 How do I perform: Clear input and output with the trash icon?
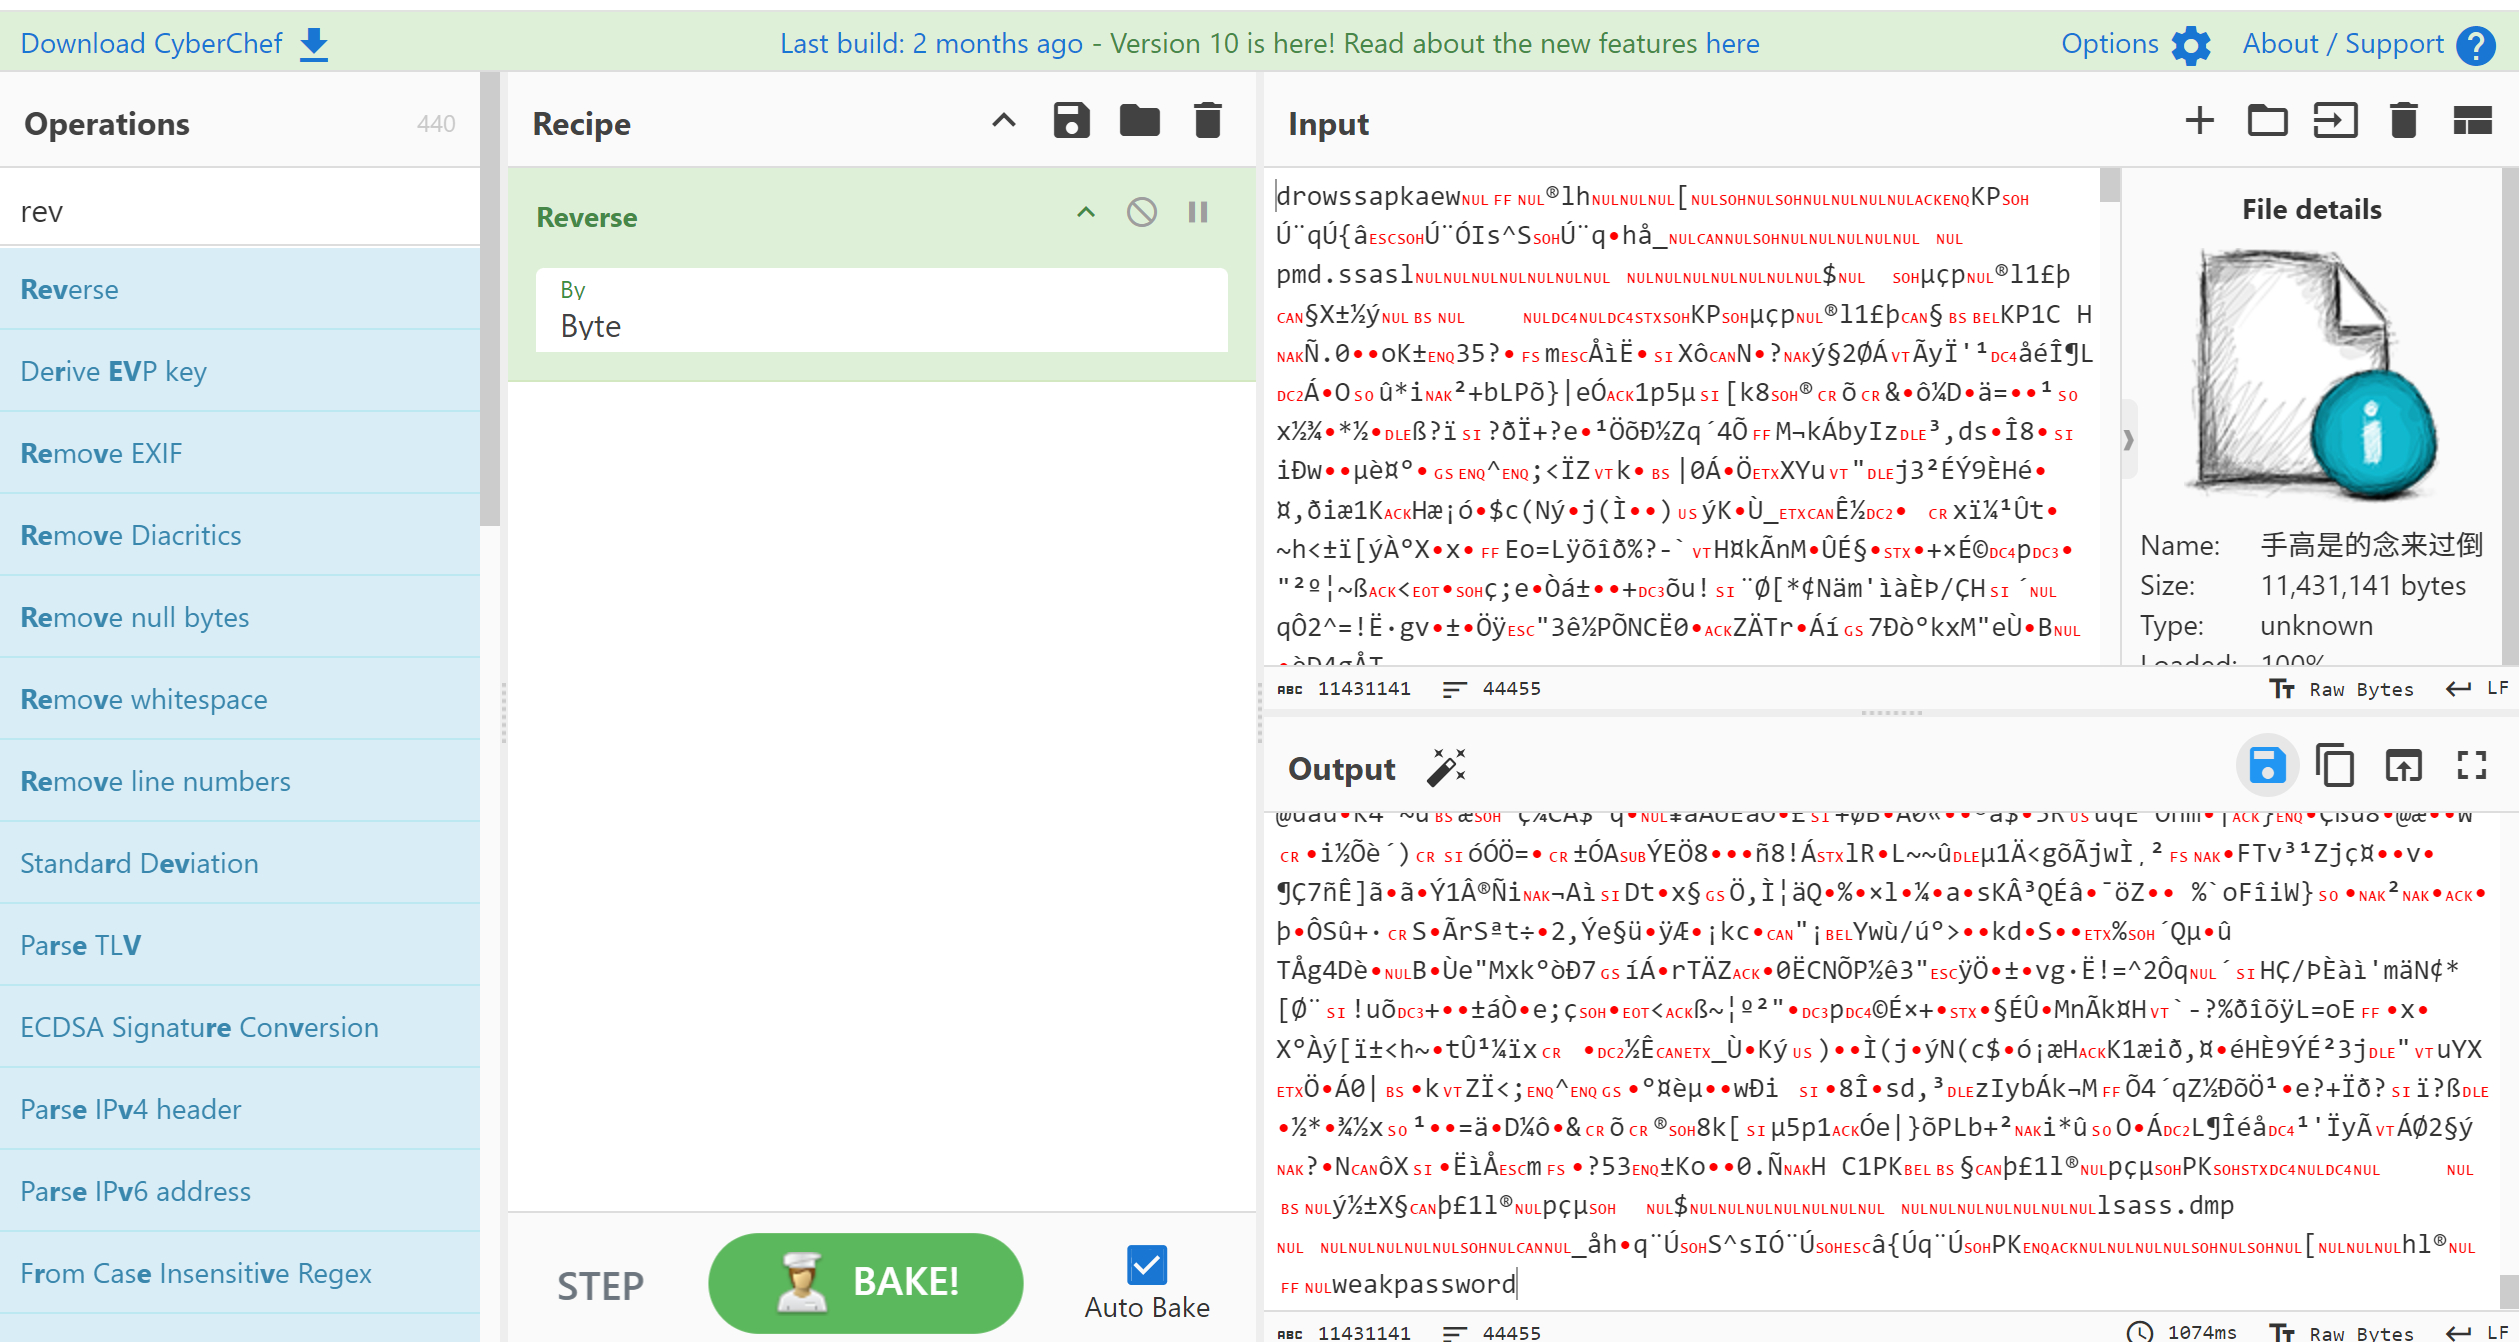[2403, 121]
